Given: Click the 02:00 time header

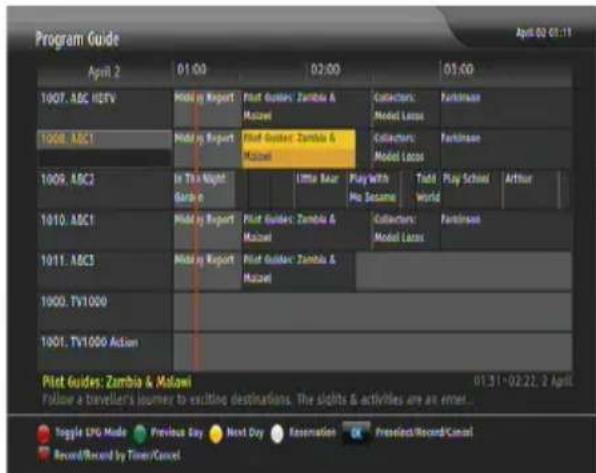Looking at the screenshot, I should tap(325, 70).
